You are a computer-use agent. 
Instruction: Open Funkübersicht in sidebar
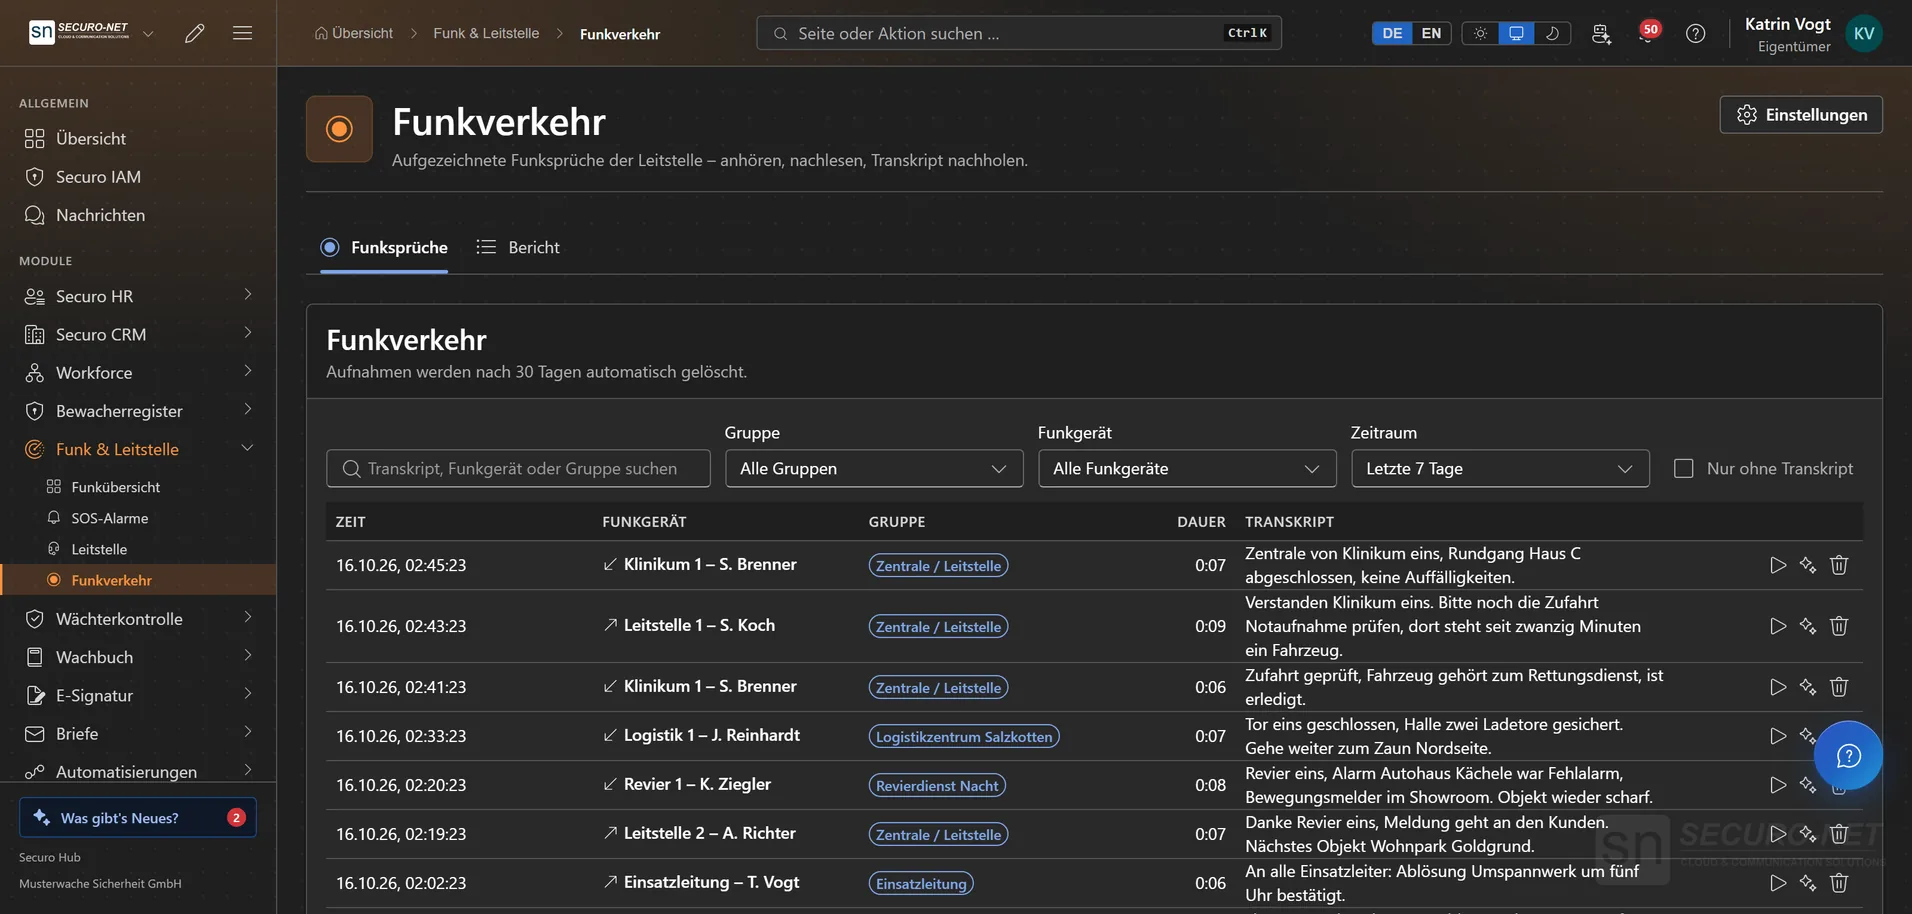[115, 487]
